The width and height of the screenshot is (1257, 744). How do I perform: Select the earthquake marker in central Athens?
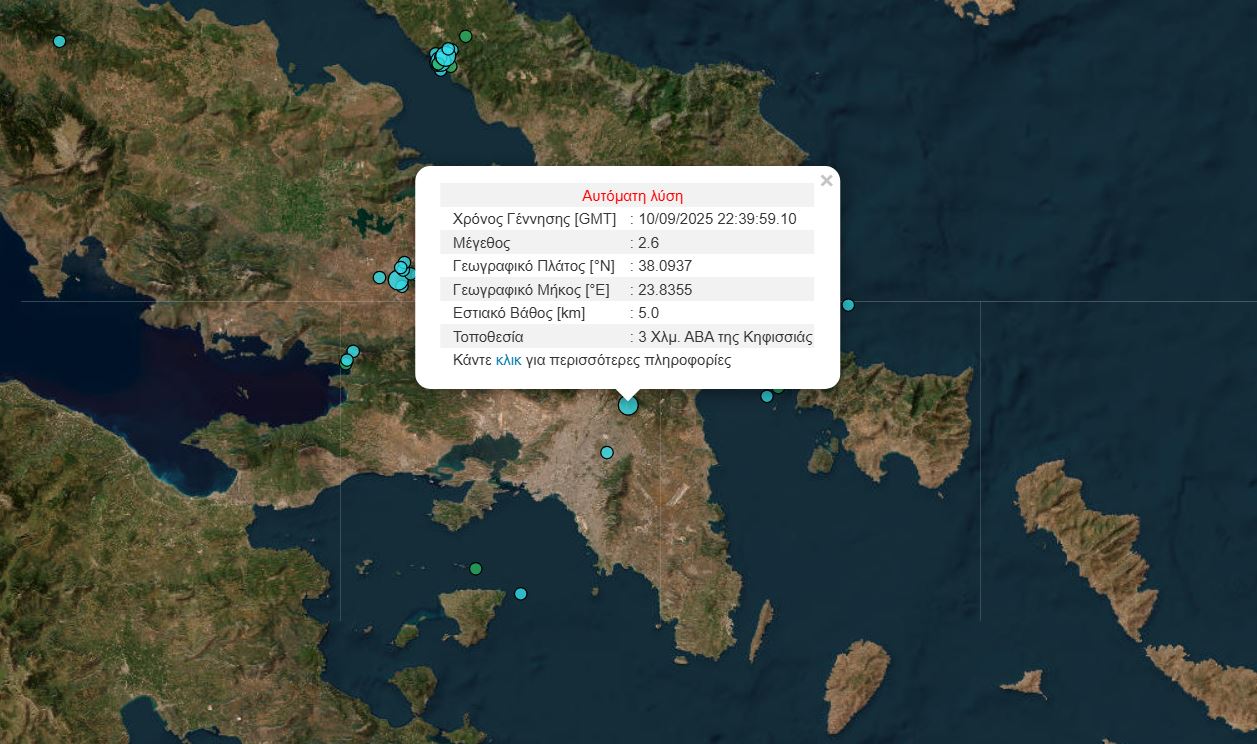[607, 453]
